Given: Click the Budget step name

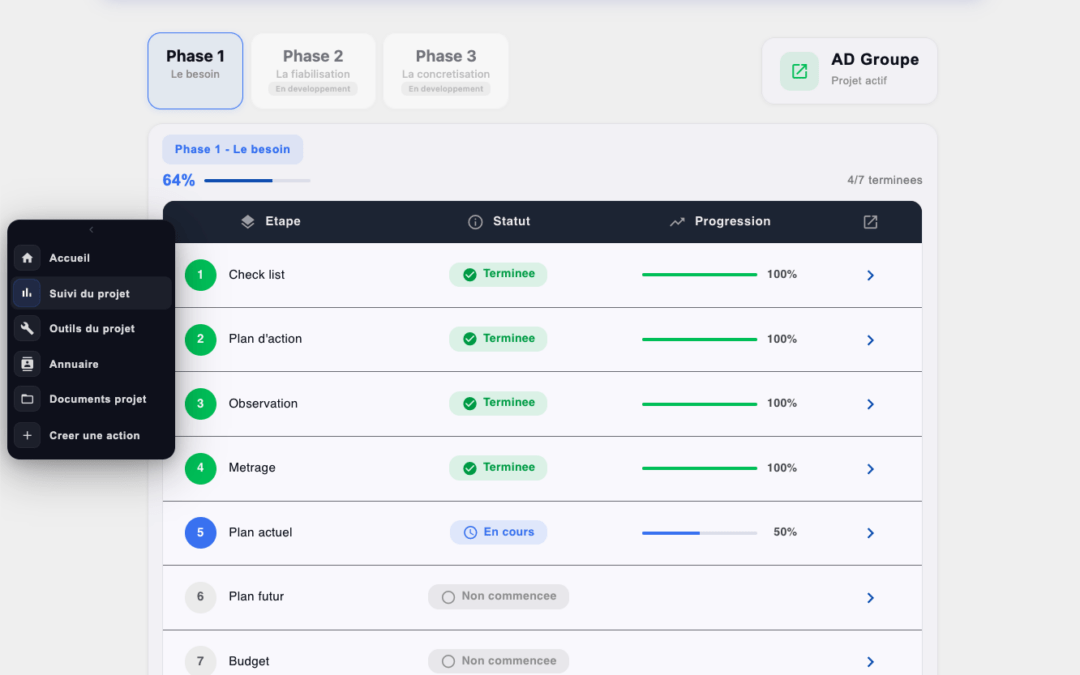Looking at the screenshot, I should point(249,661).
